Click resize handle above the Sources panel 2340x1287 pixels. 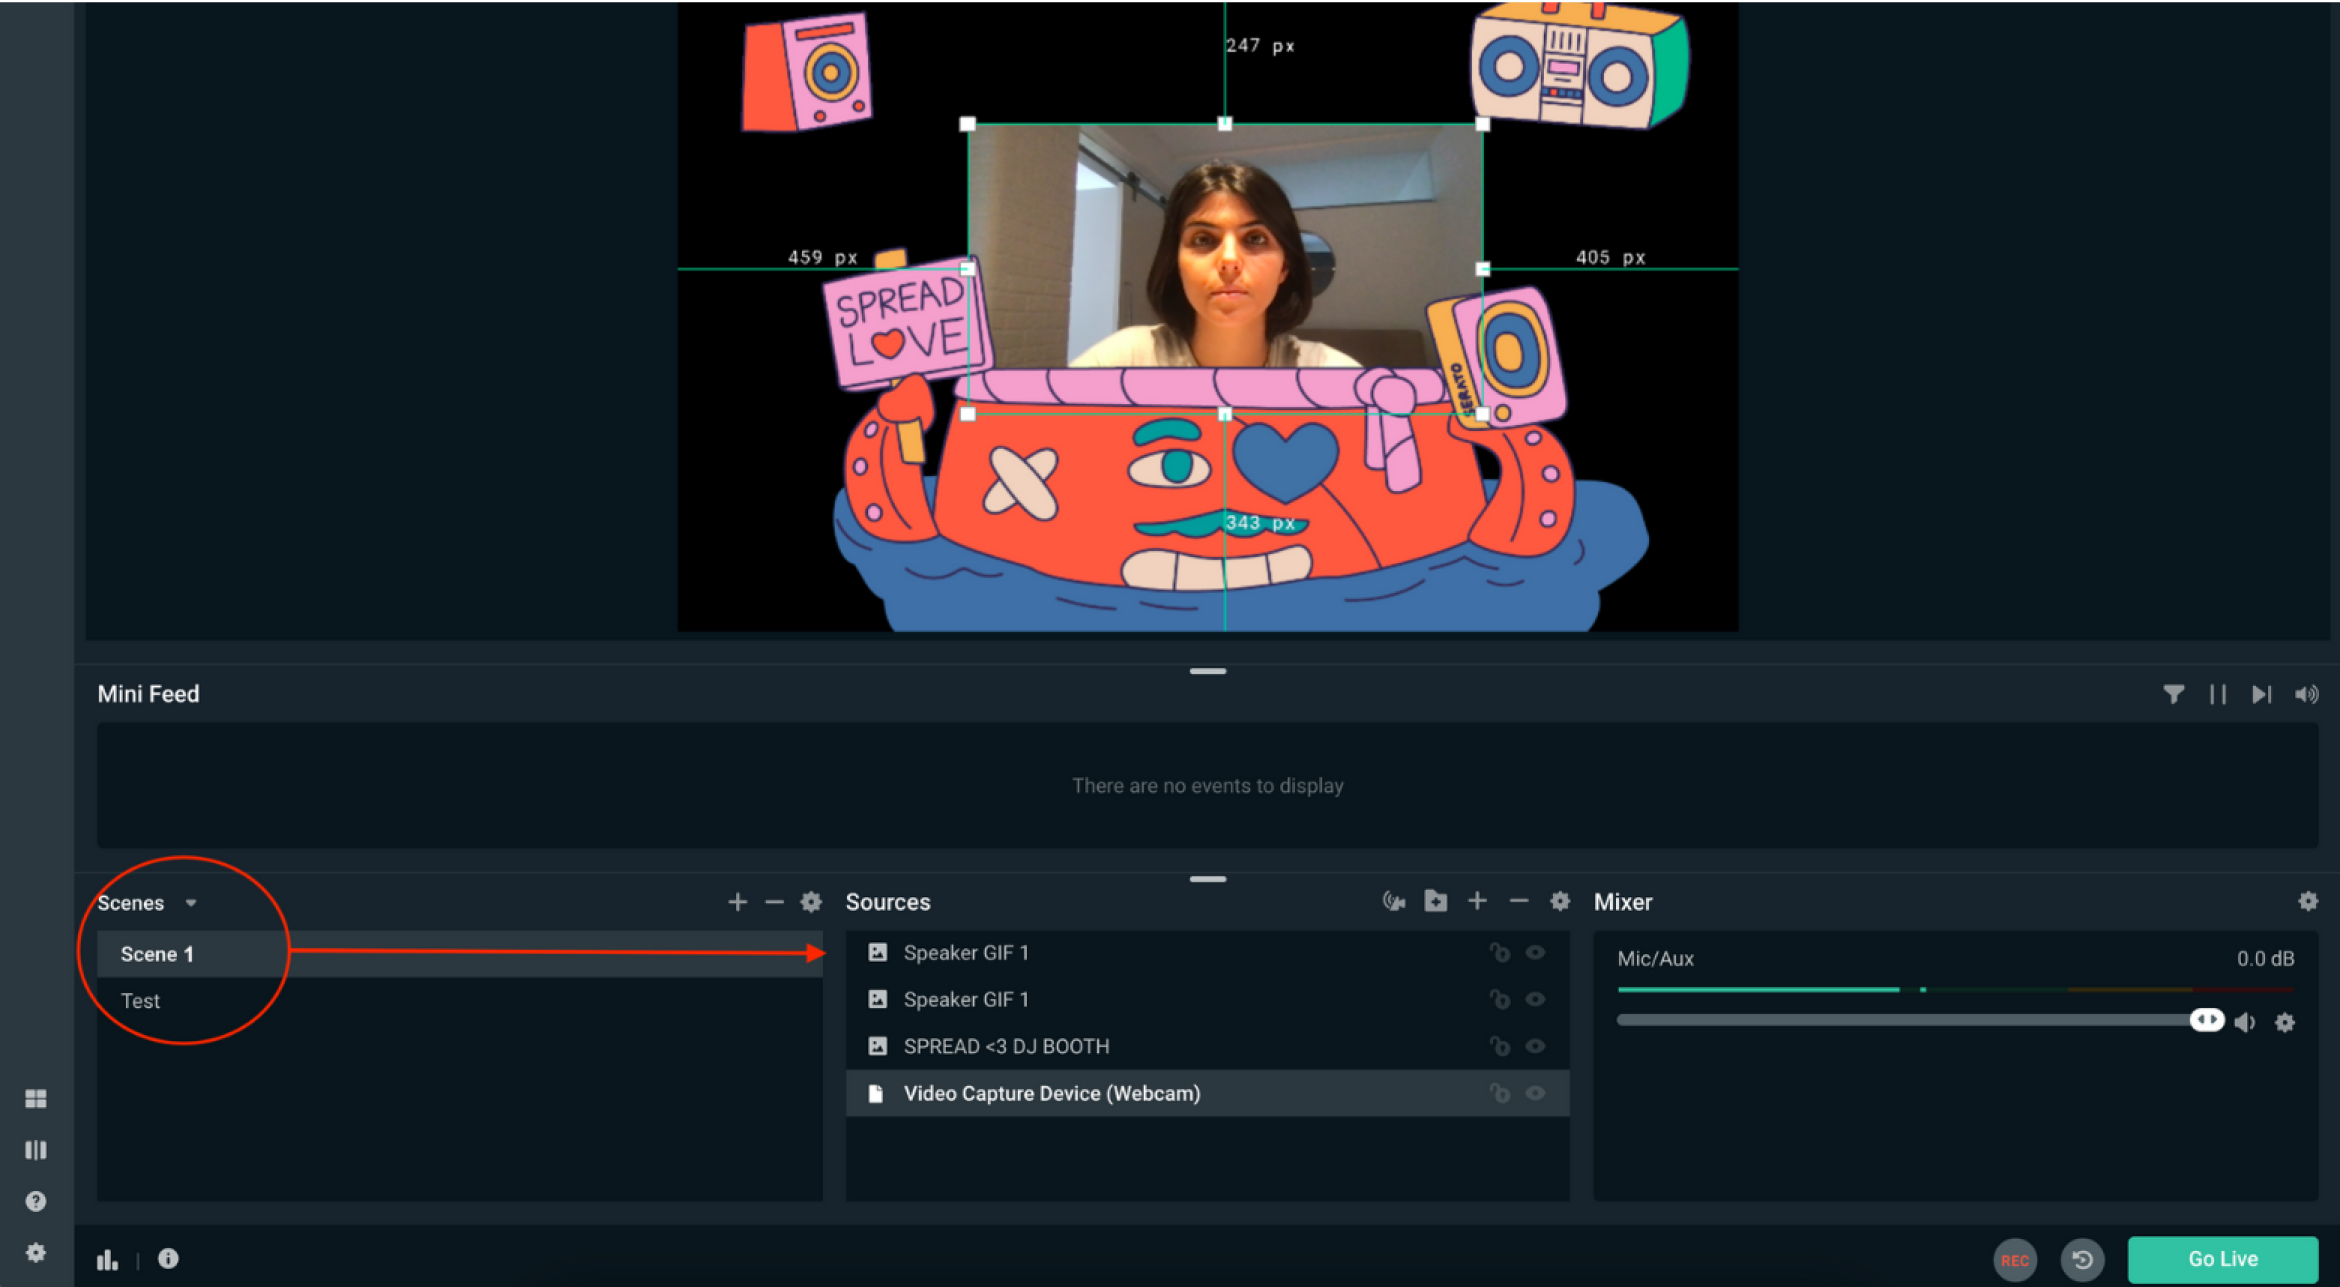[1208, 879]
